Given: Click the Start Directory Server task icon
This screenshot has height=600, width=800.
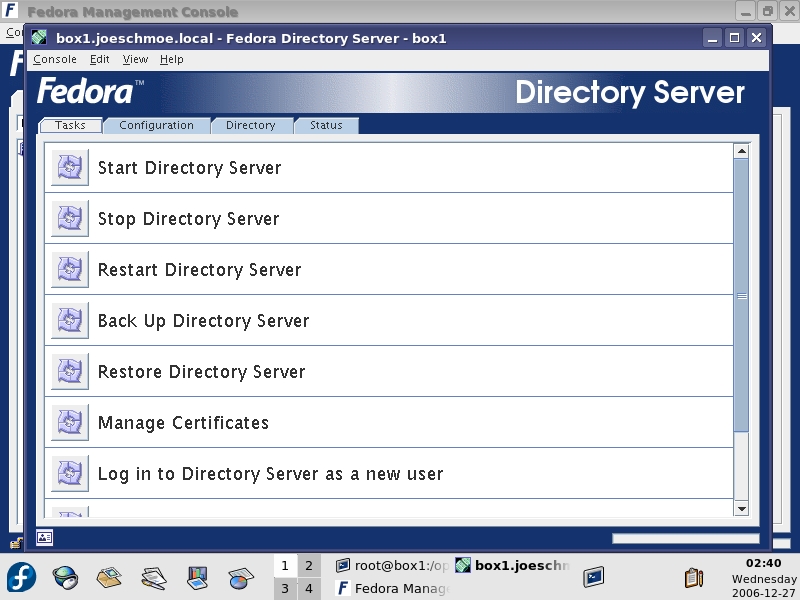Looking at the screenshot, I should 70,168.
